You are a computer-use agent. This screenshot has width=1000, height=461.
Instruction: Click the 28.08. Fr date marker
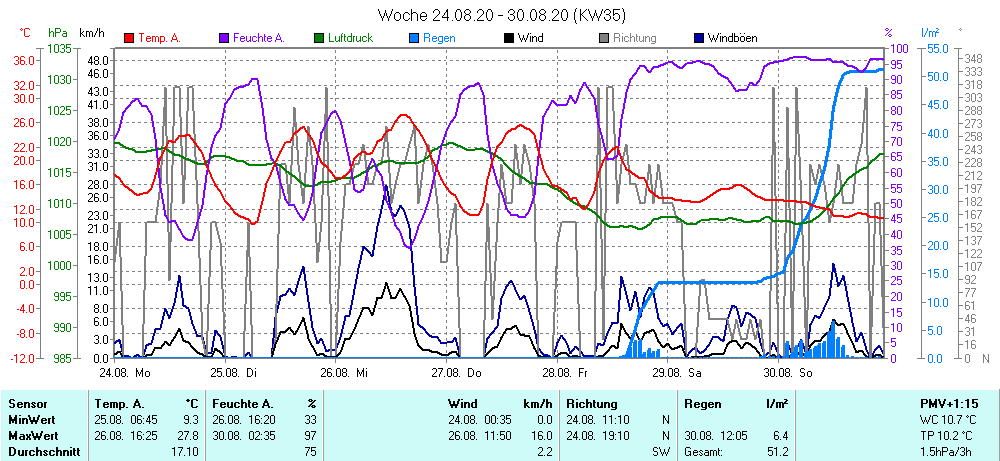point(565,372)
